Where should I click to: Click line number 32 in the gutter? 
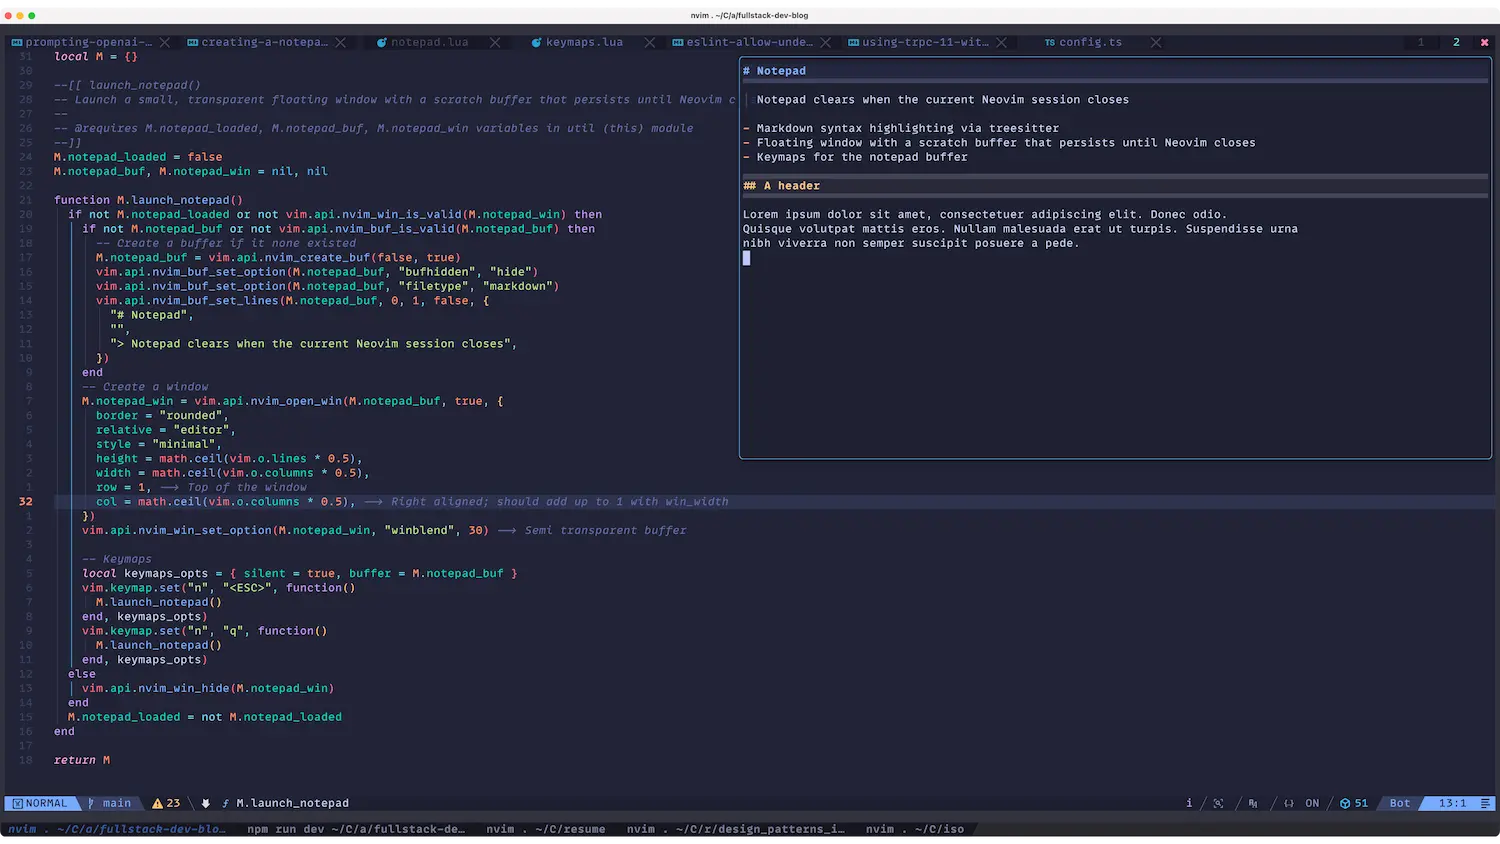click(x=25, y=502)
